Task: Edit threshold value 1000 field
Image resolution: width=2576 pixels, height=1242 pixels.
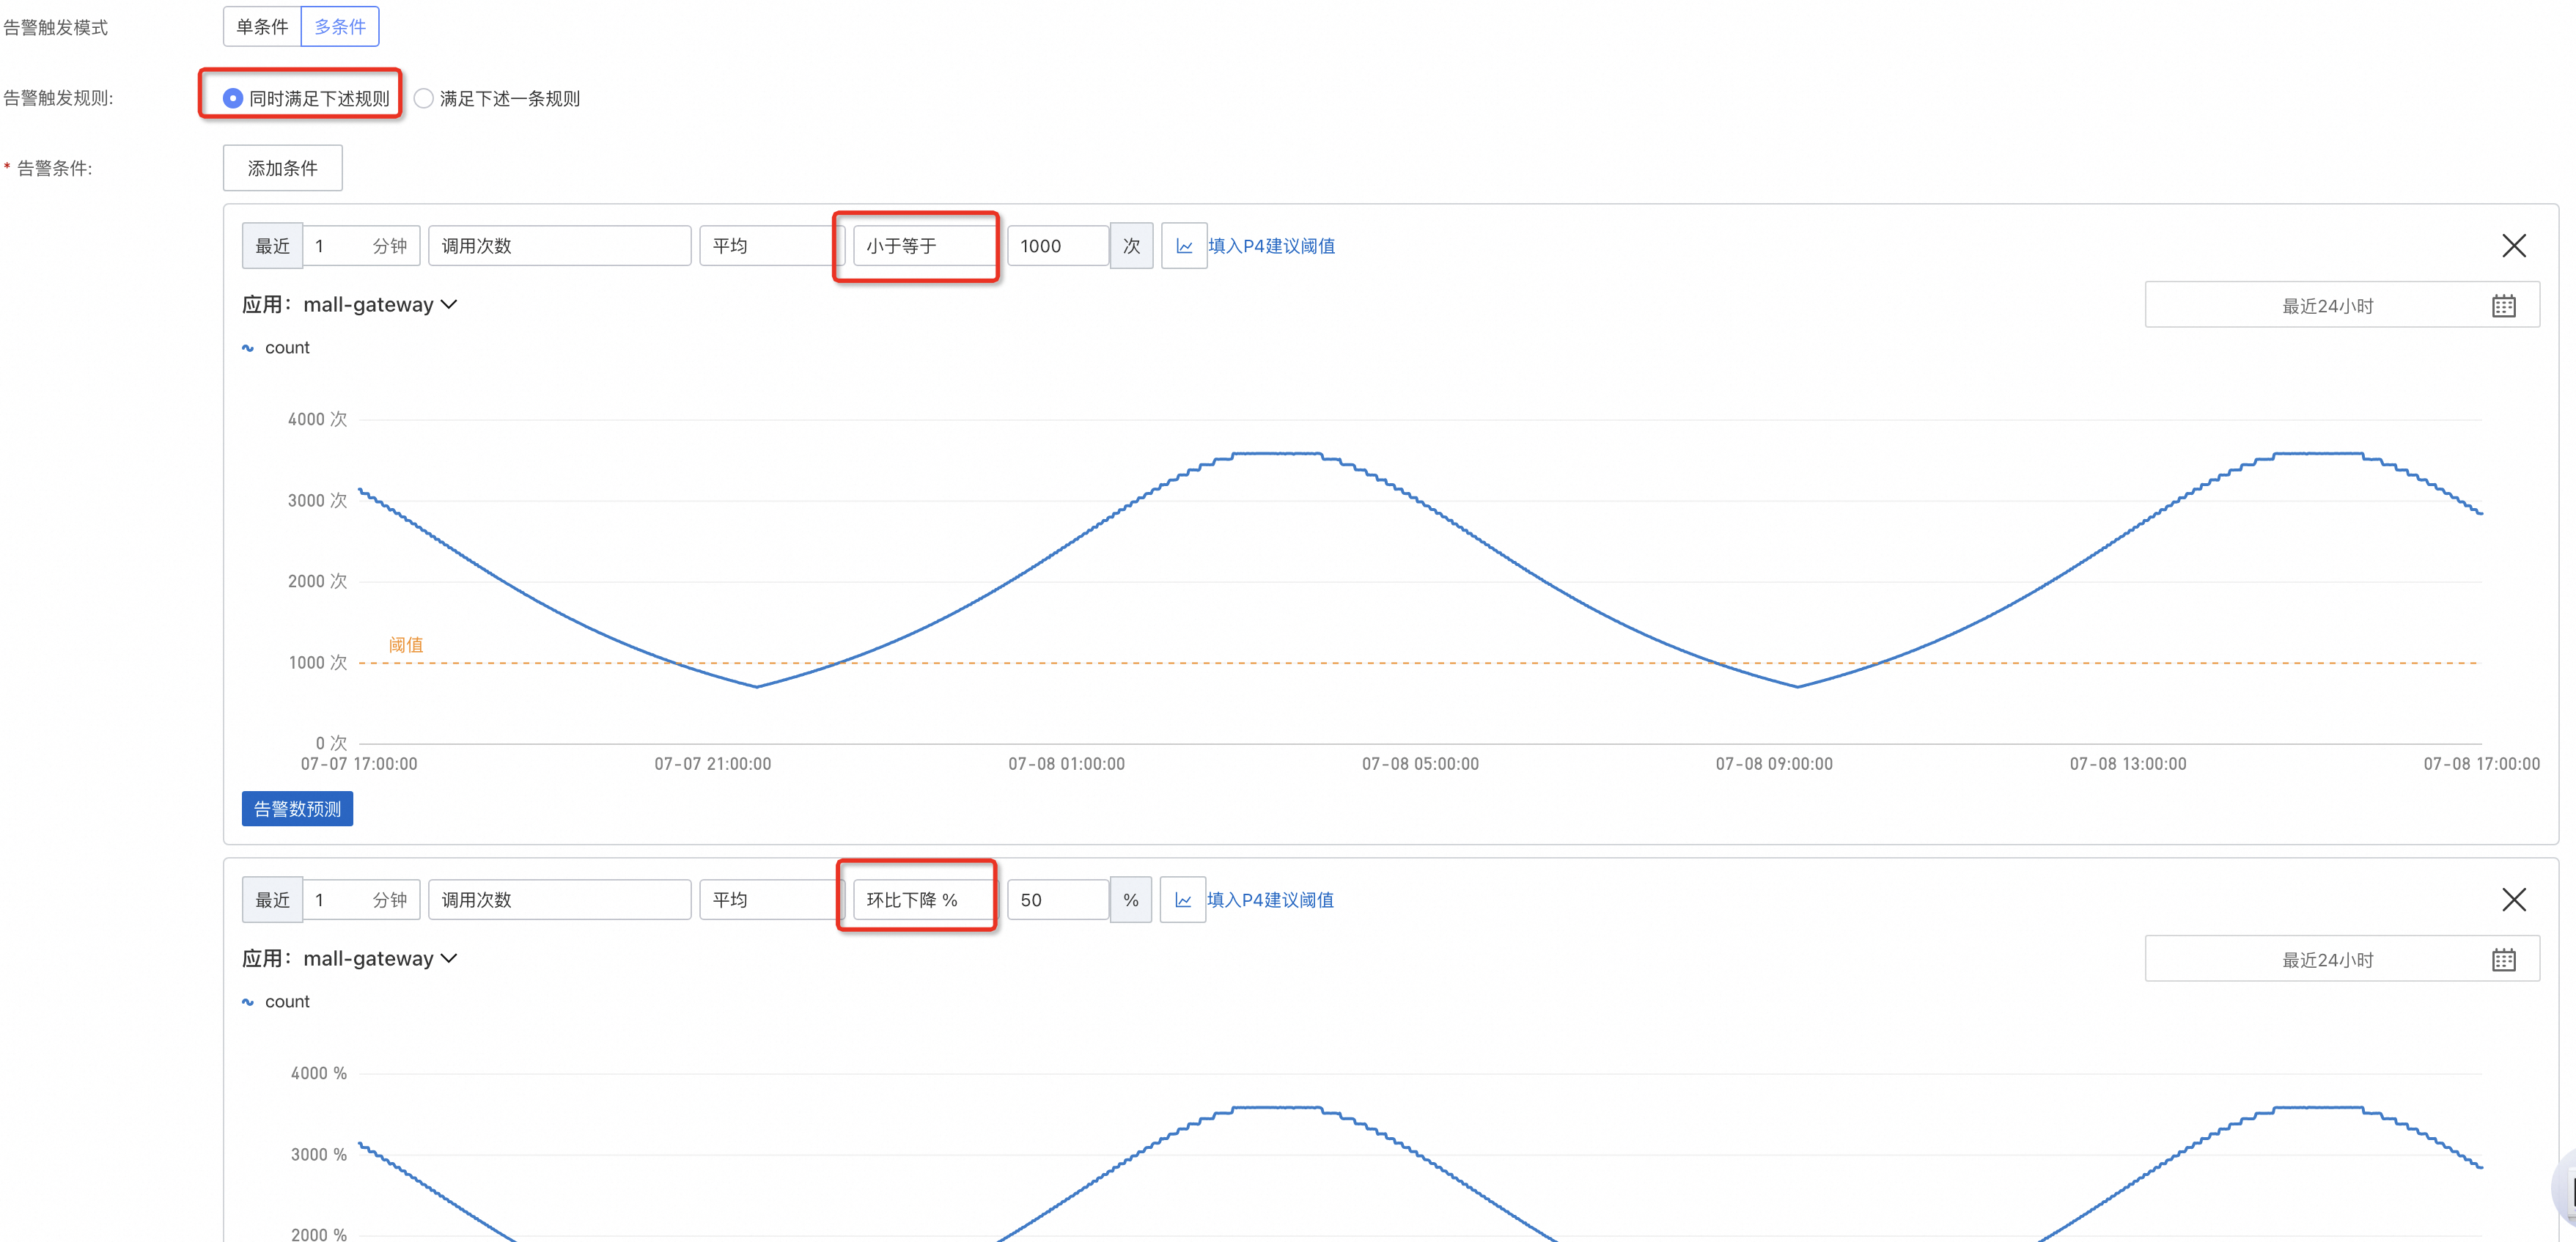Action: (1058, 246)
